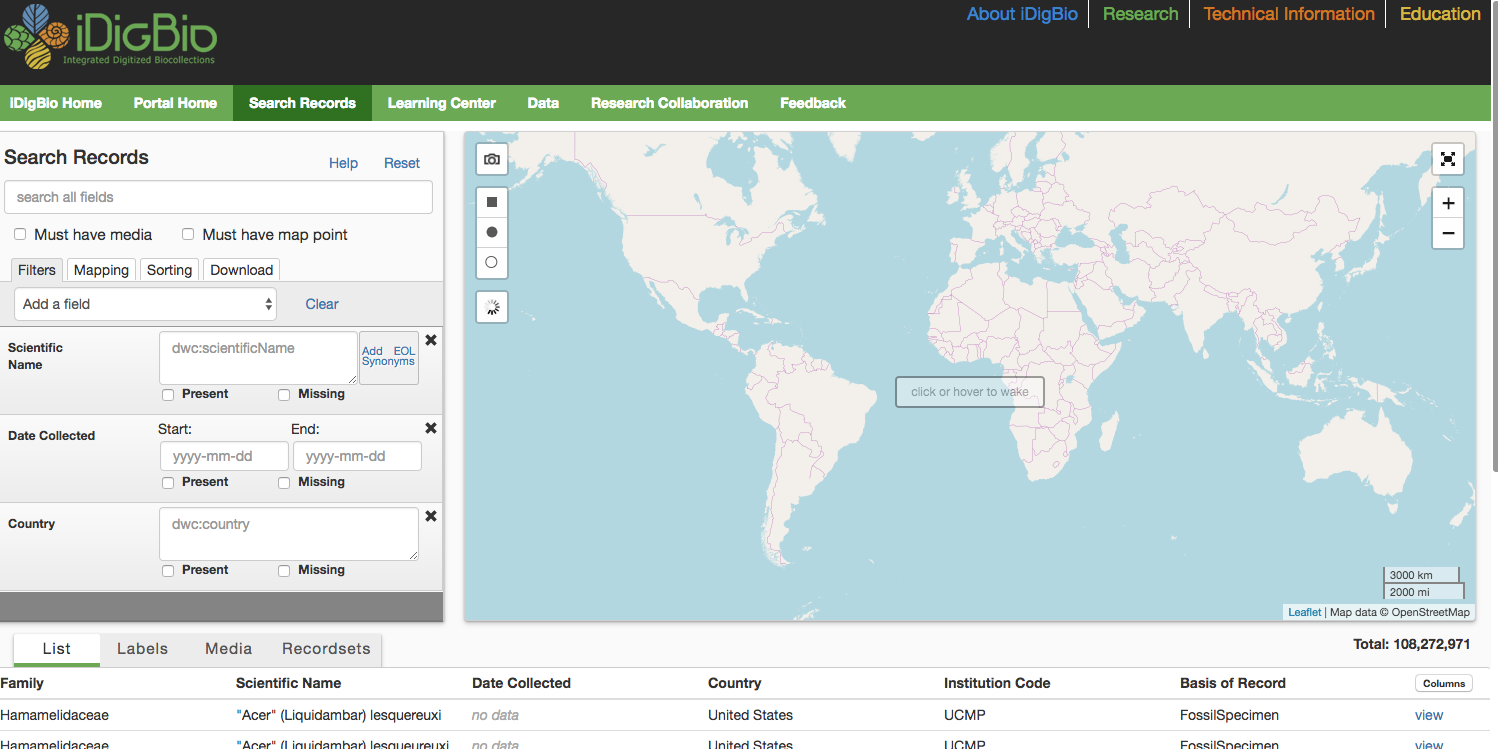Select the hollow circle map tool

(491, 262)
